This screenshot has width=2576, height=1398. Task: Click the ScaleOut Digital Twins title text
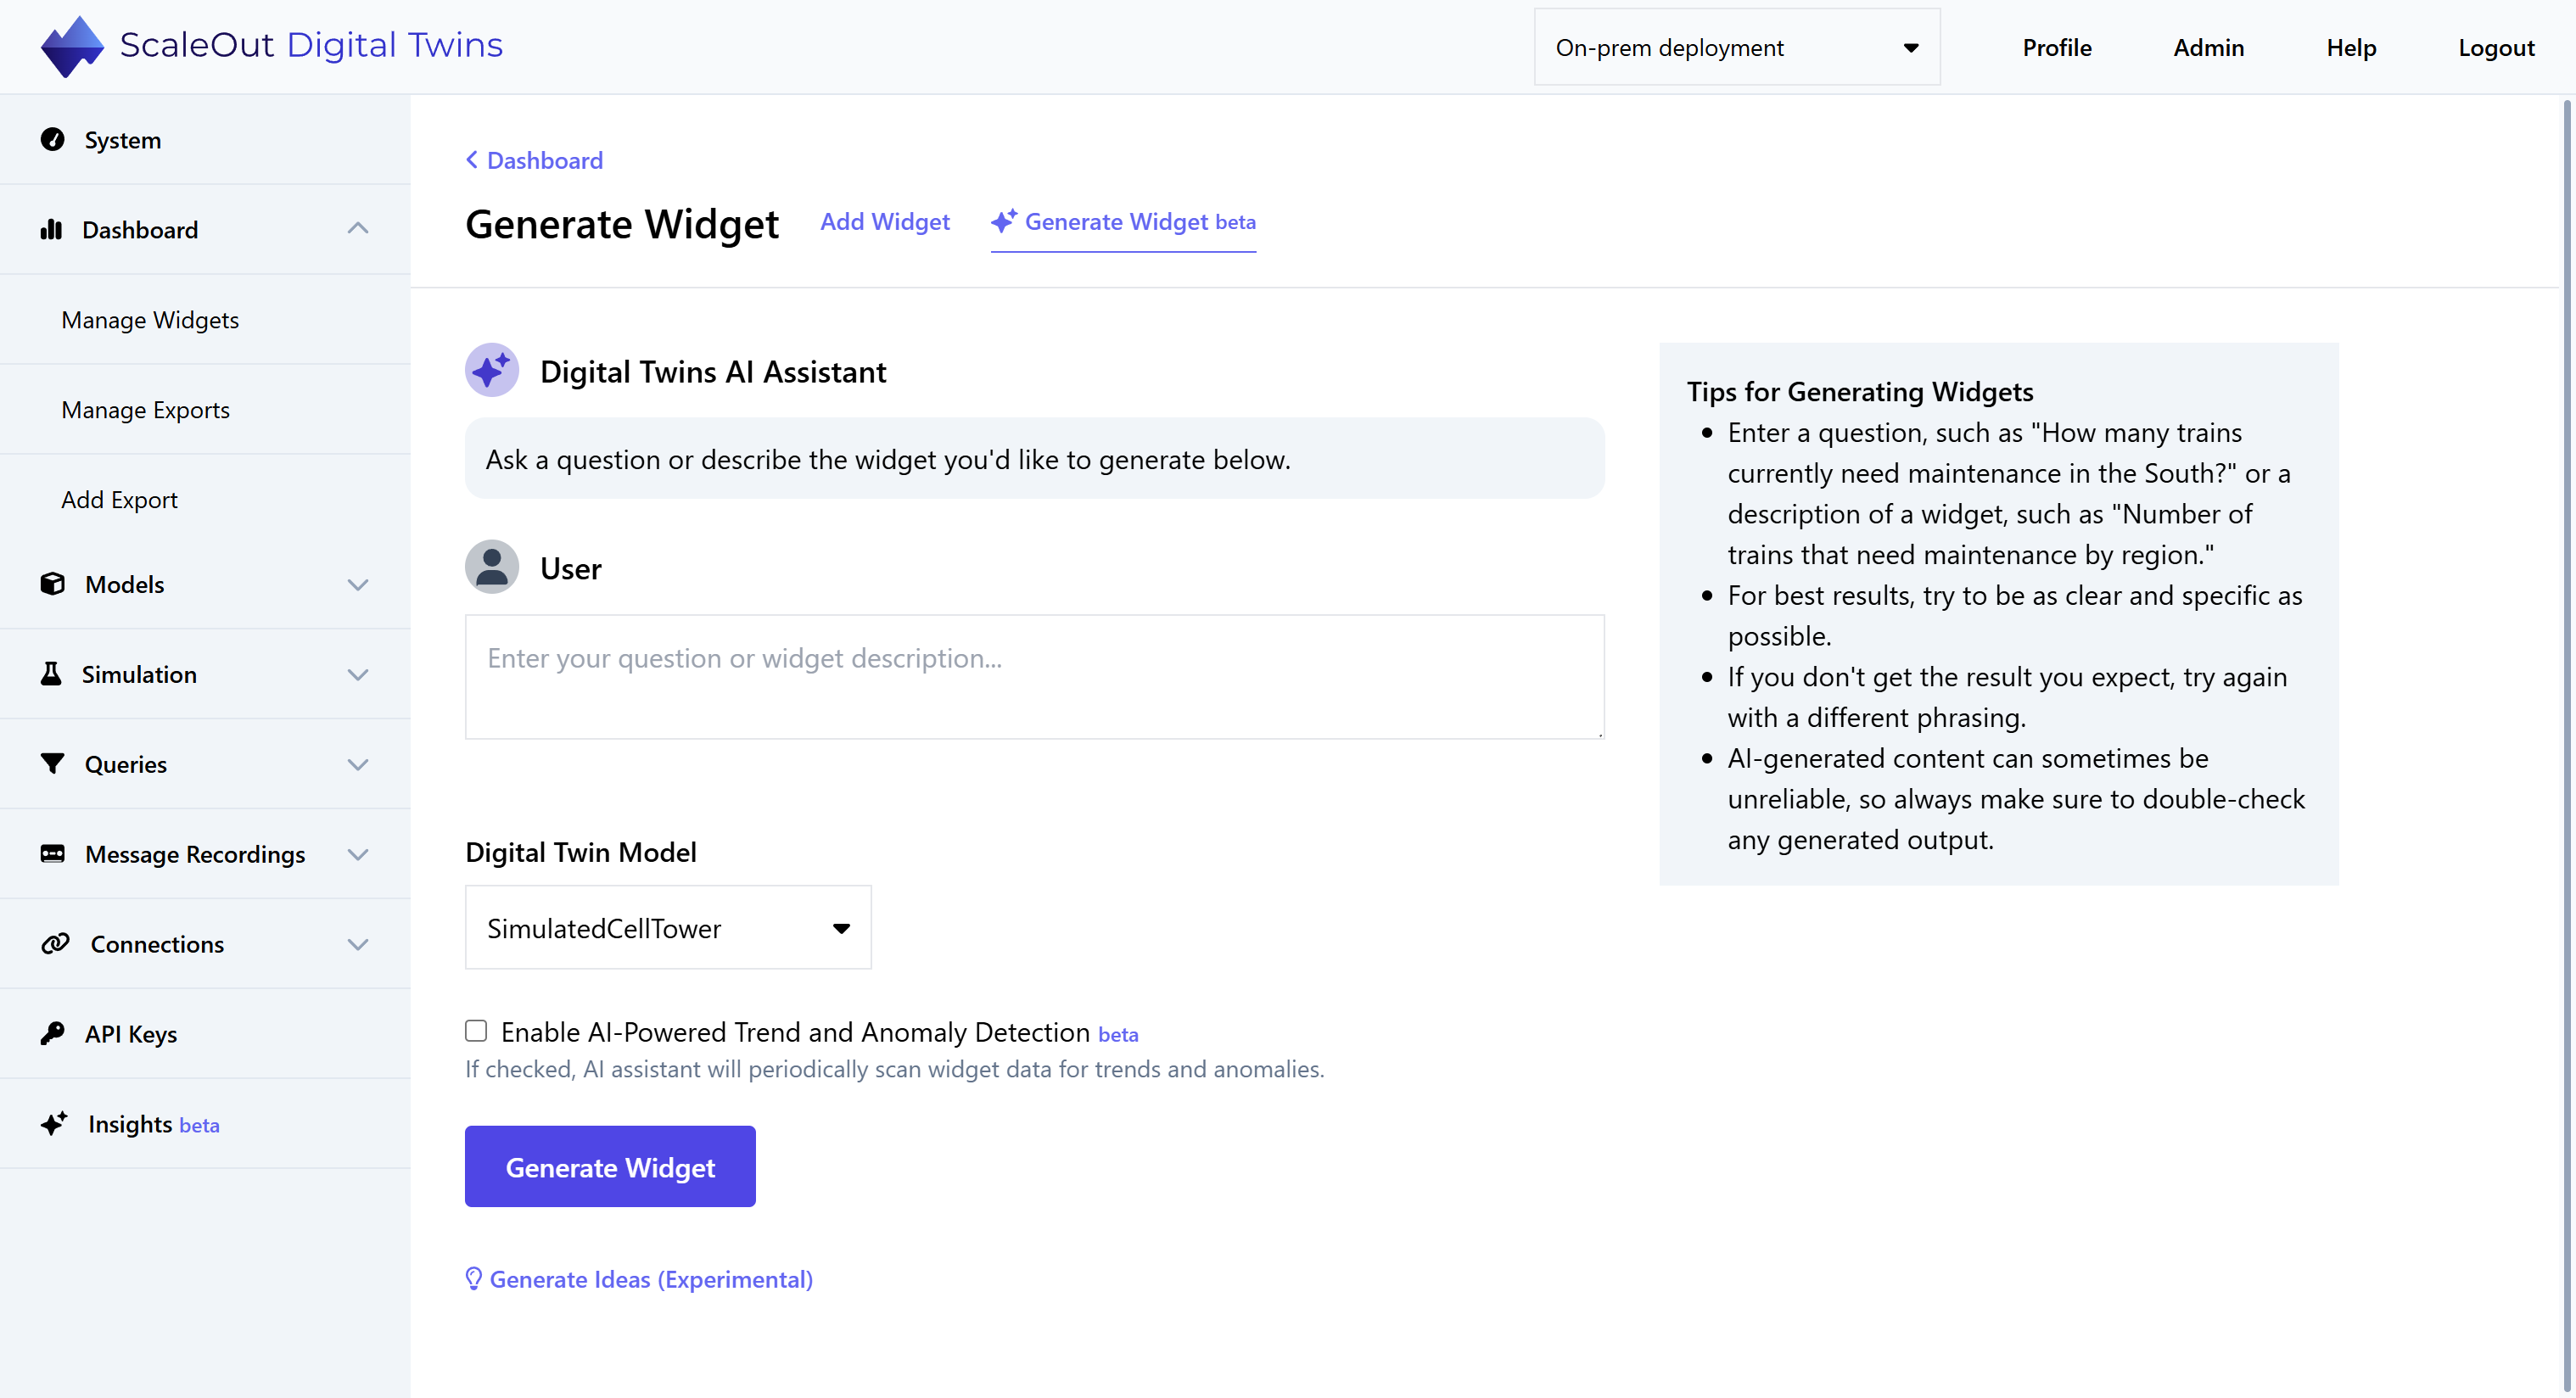[311, 45]
